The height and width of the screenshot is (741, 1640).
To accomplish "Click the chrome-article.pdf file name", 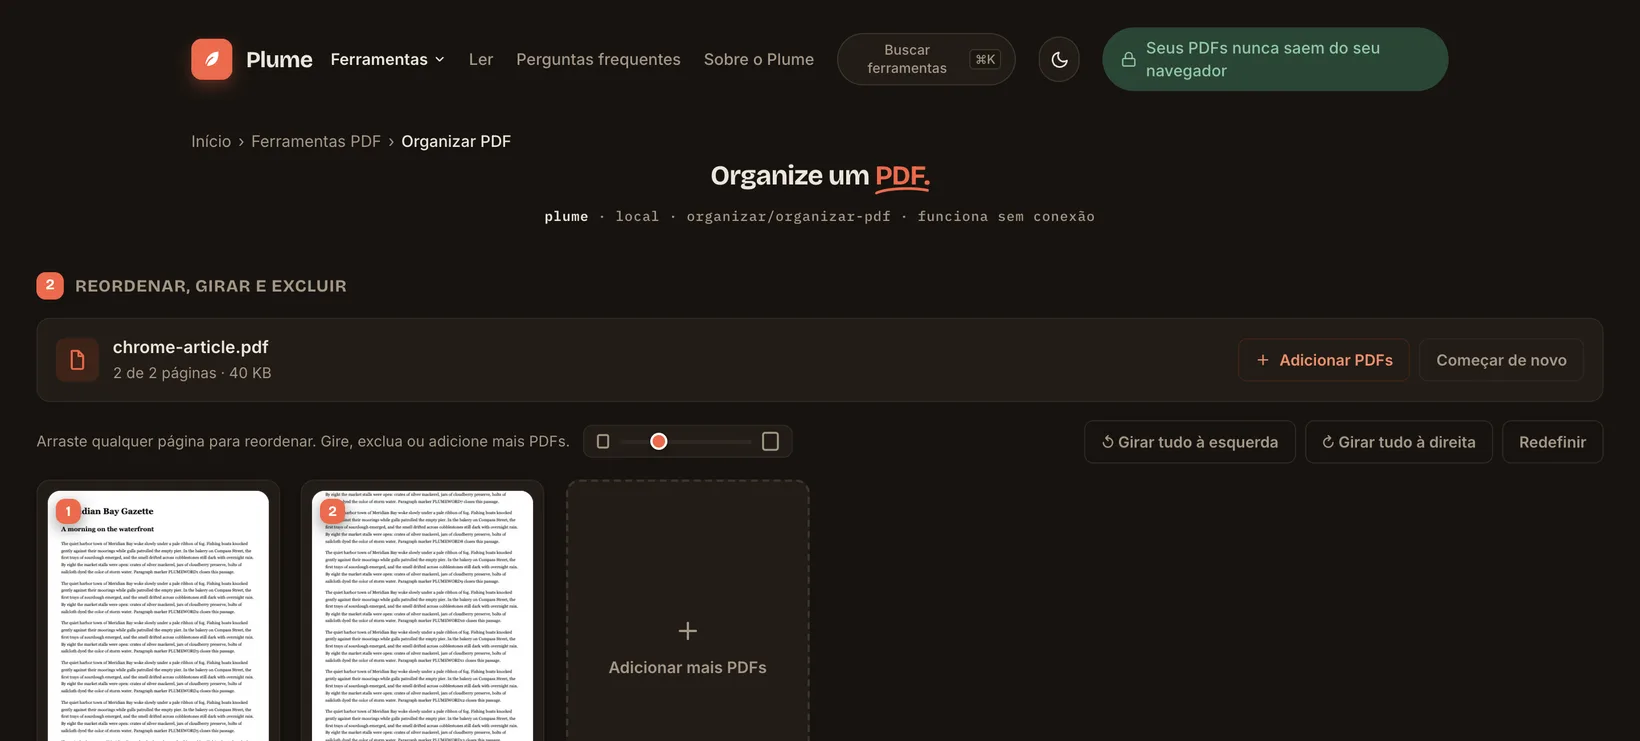I will [191, 347].
